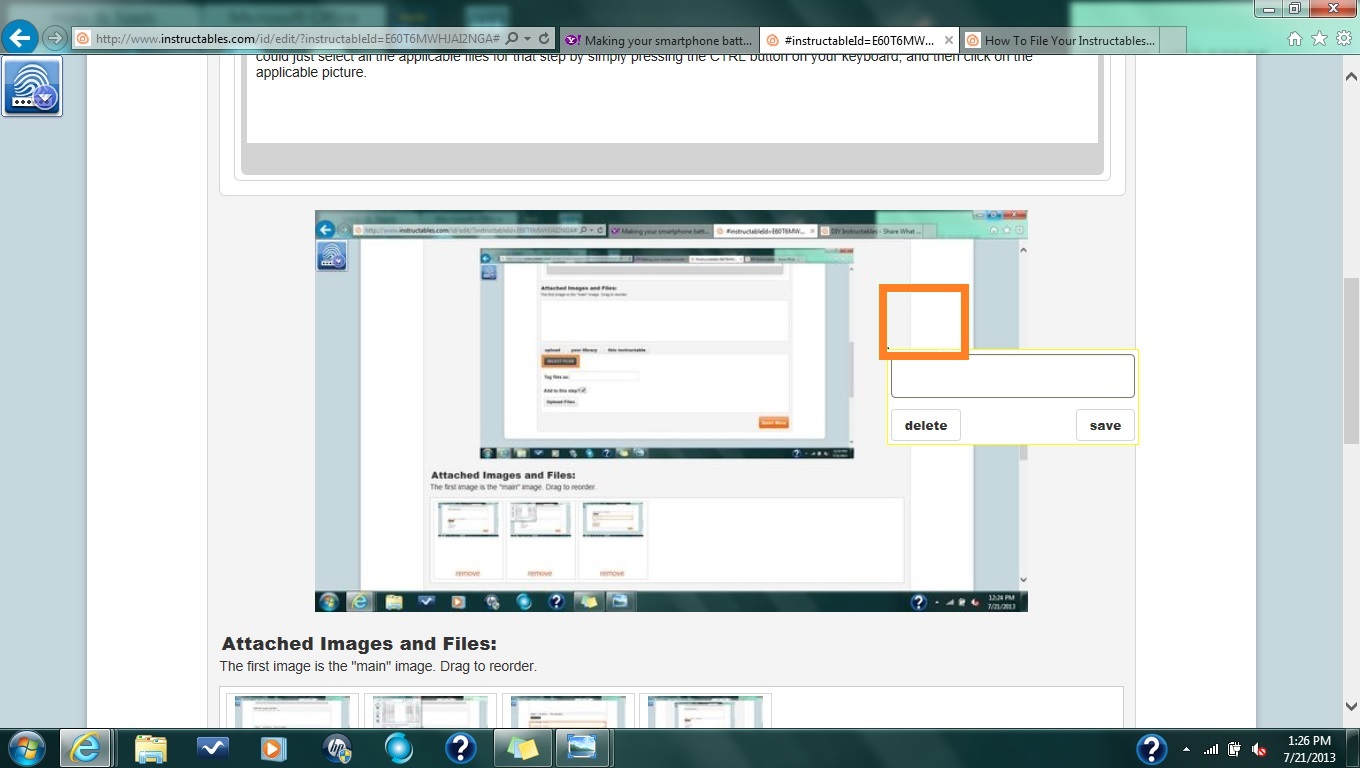Click the Internet Explorer taskbar icon

[85, 748]
